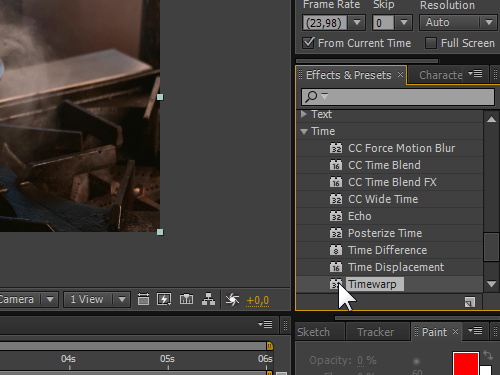Click the effects list scrollbar thumb

(491, 247)
